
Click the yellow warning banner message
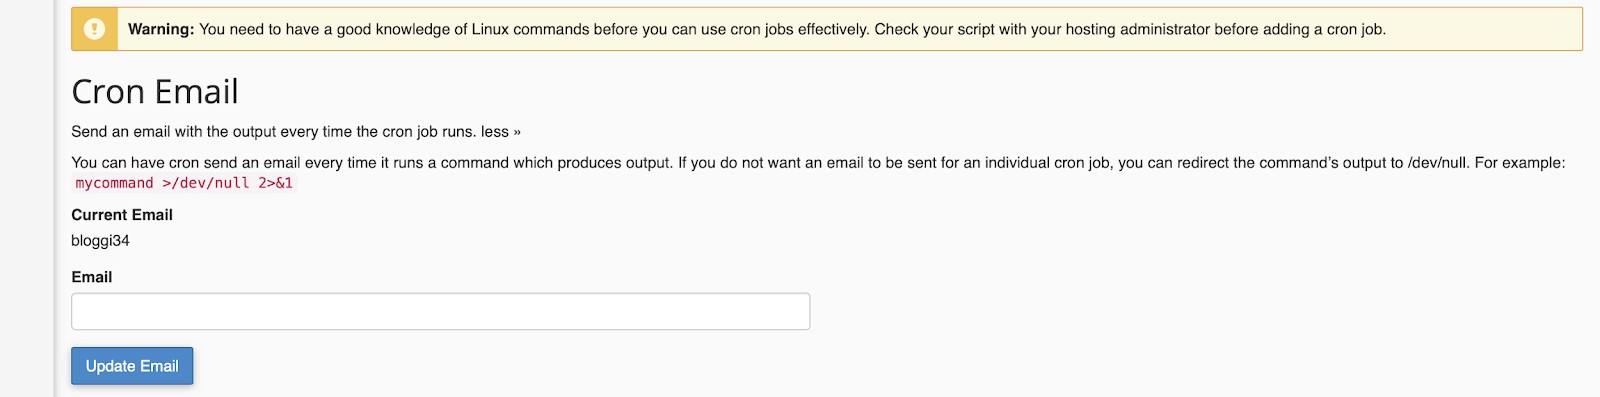[827, 29]
